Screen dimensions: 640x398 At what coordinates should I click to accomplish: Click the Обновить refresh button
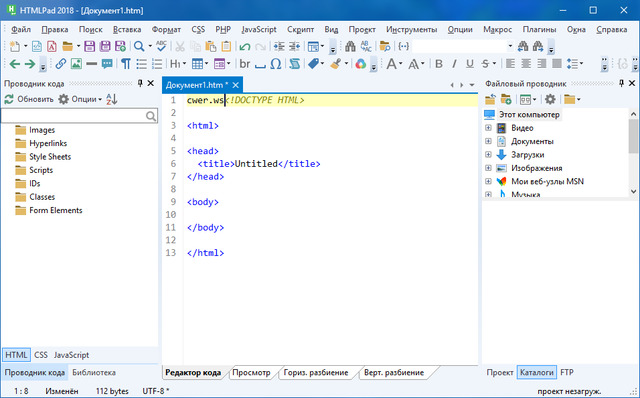coord(29,99)
